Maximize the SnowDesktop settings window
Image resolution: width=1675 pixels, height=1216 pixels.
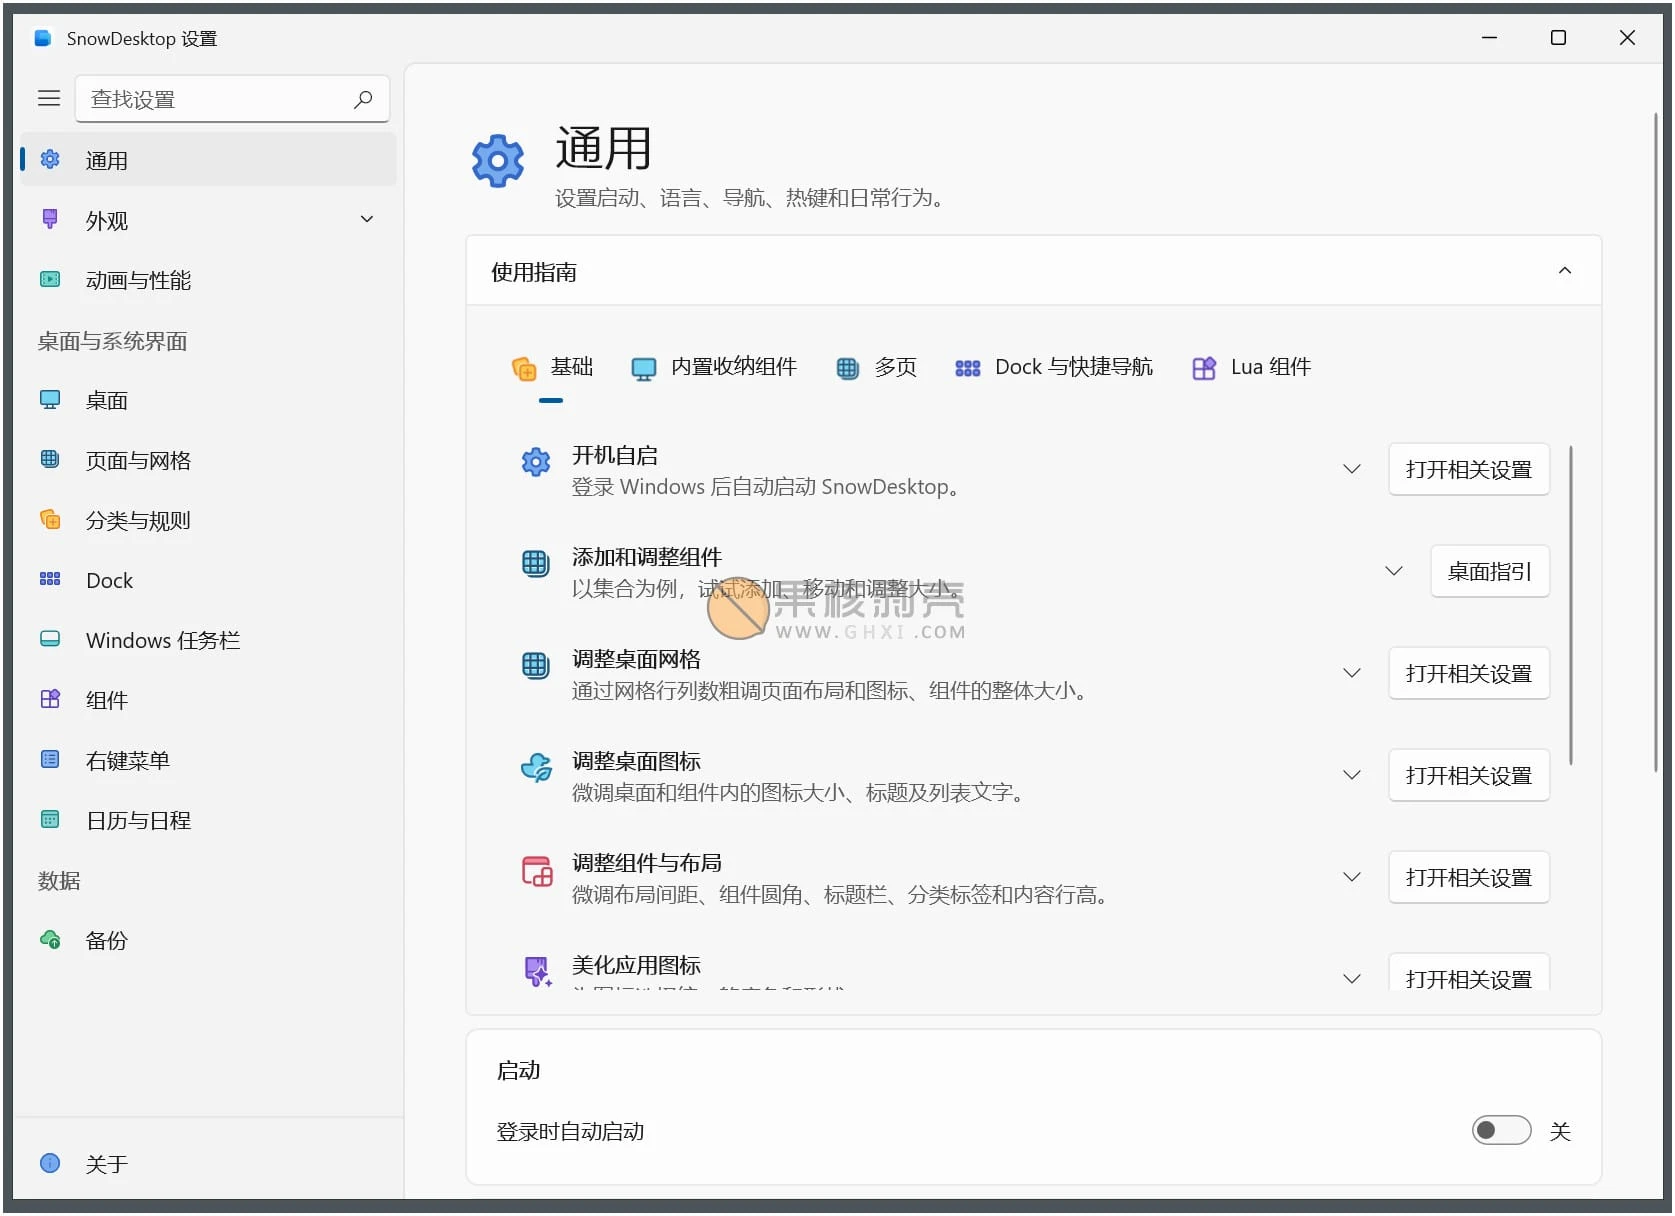coord(1558,38)
